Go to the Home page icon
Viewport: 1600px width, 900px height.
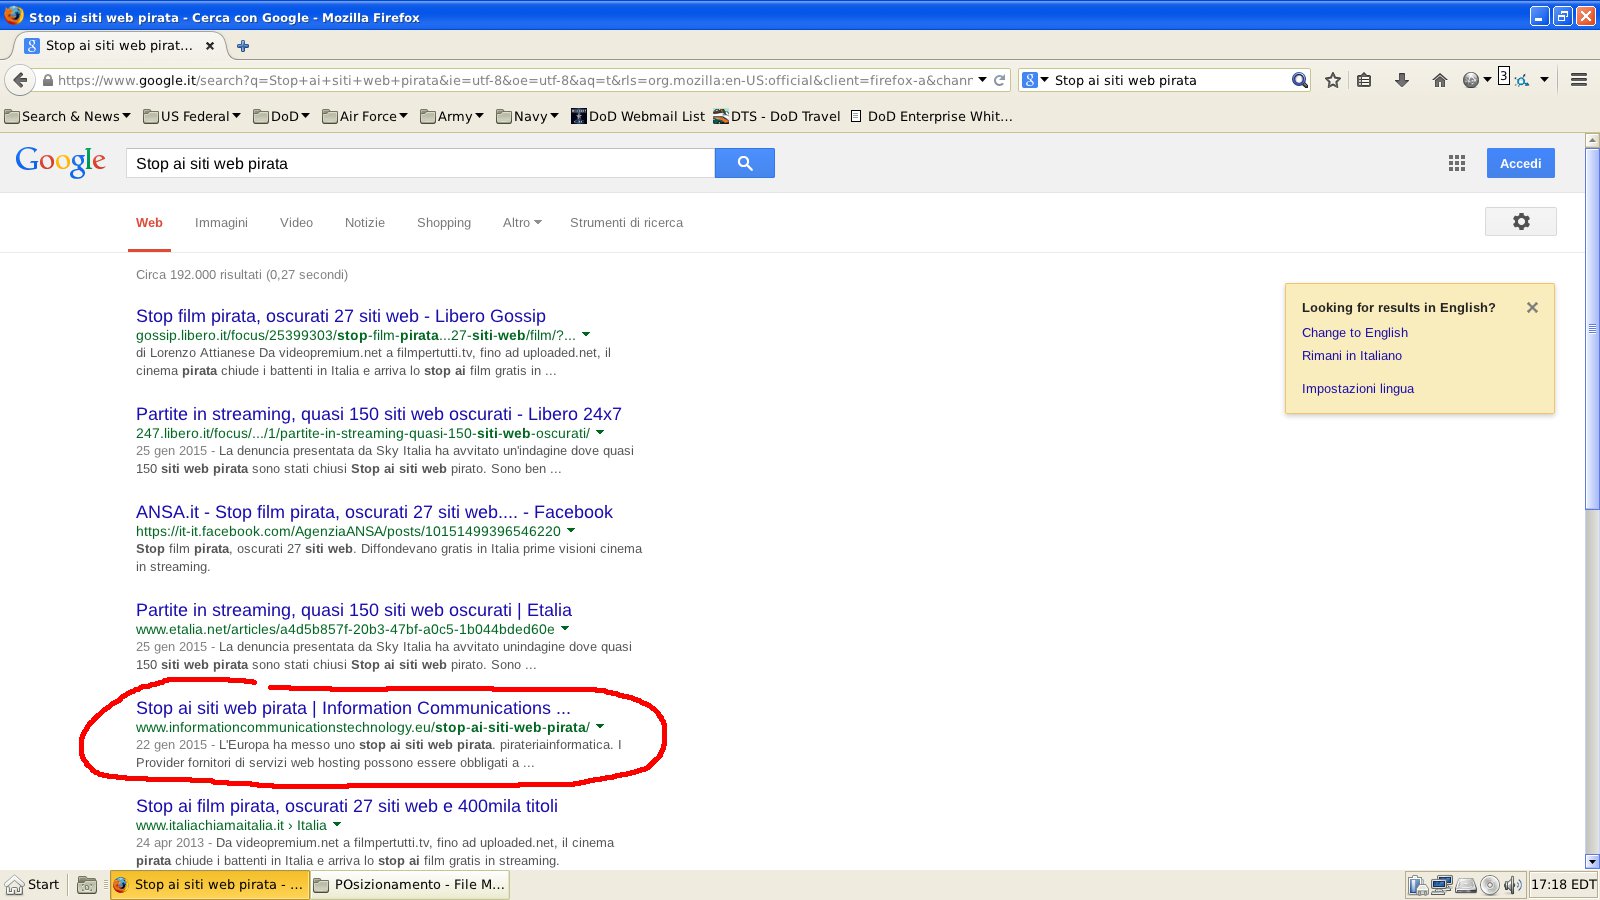click(1440, 80)
